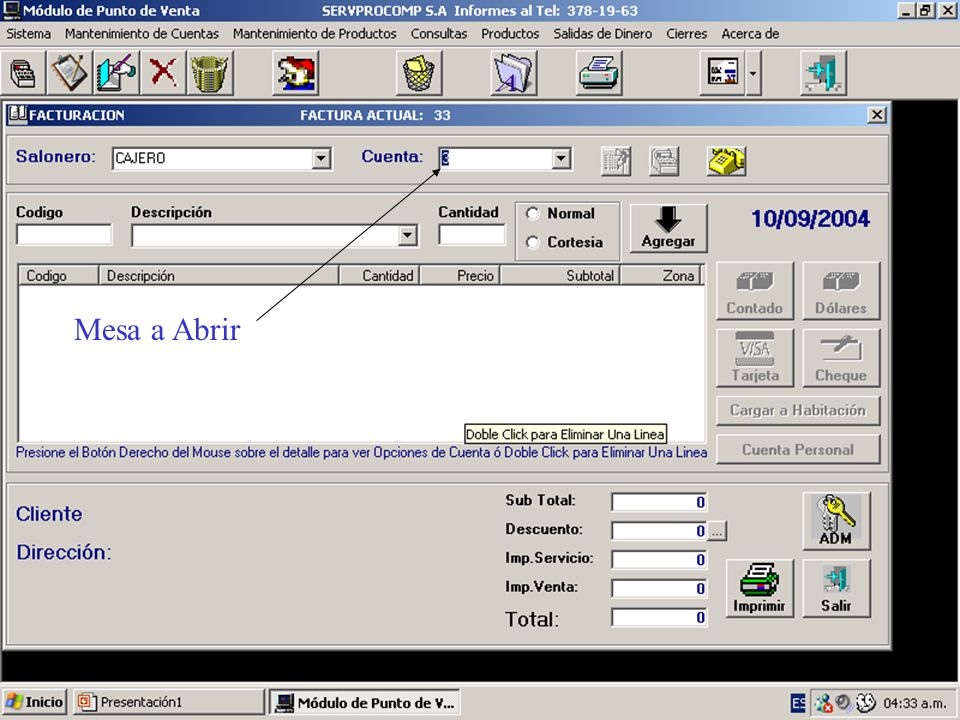Click Cuenta Personal button

tap(798, 449)
